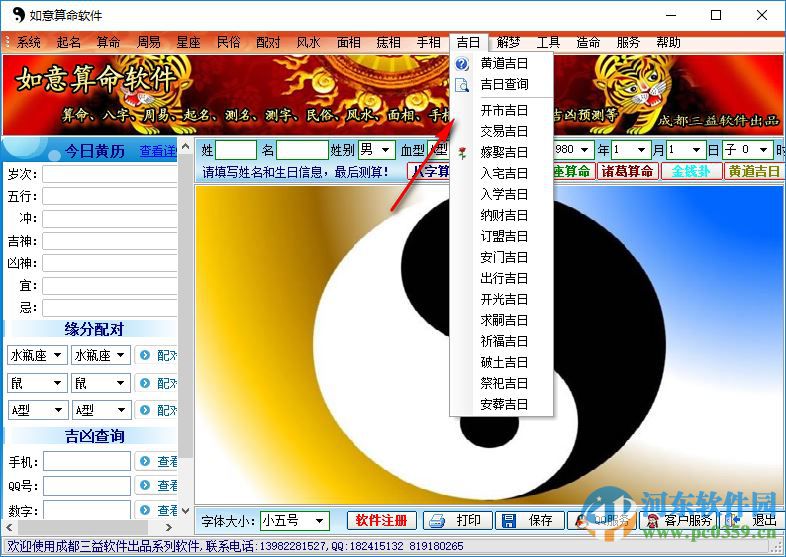The height and width of the screenshot is (557, 786).
Task: Click the 退出 exit button
Action: tap(751, 521)
